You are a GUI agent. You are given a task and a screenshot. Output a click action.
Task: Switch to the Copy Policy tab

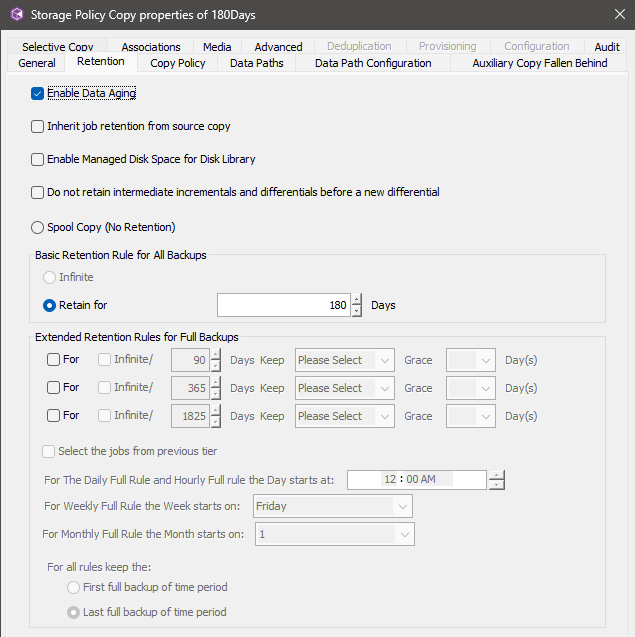178,63
